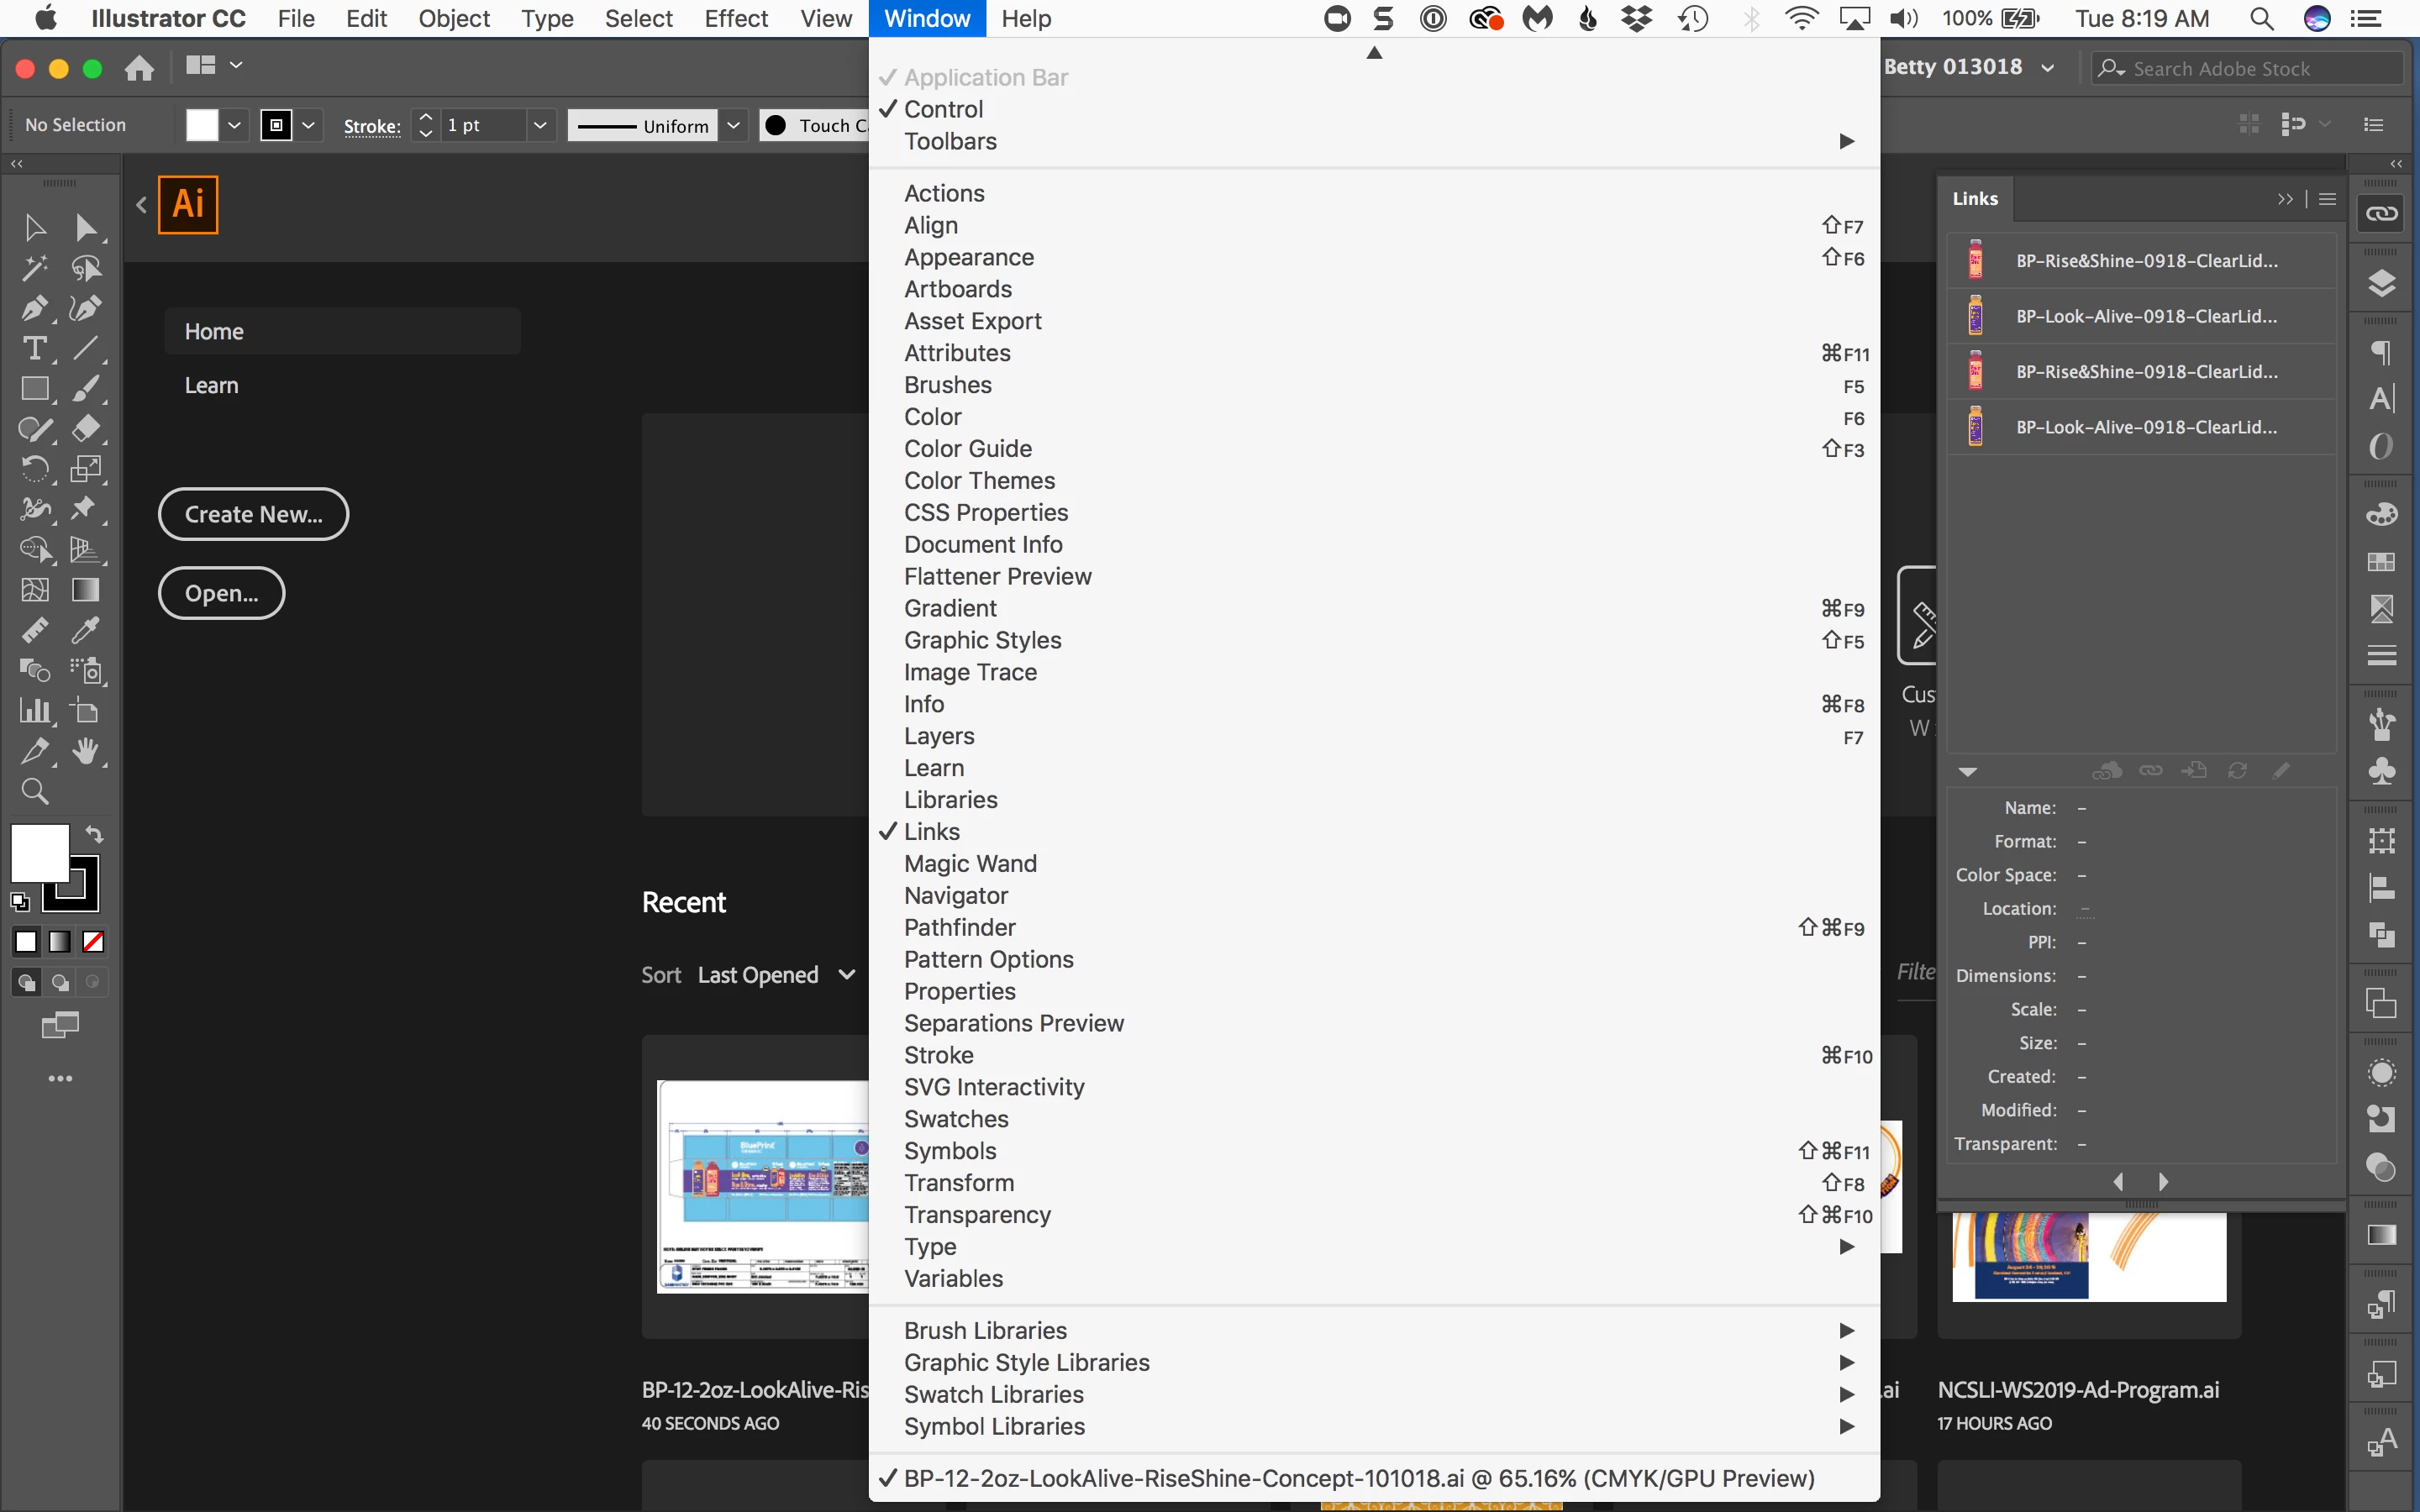Select the Pen tool
The height and width of the screenshot is (1512, 2420).
click(x=34, y=309)
